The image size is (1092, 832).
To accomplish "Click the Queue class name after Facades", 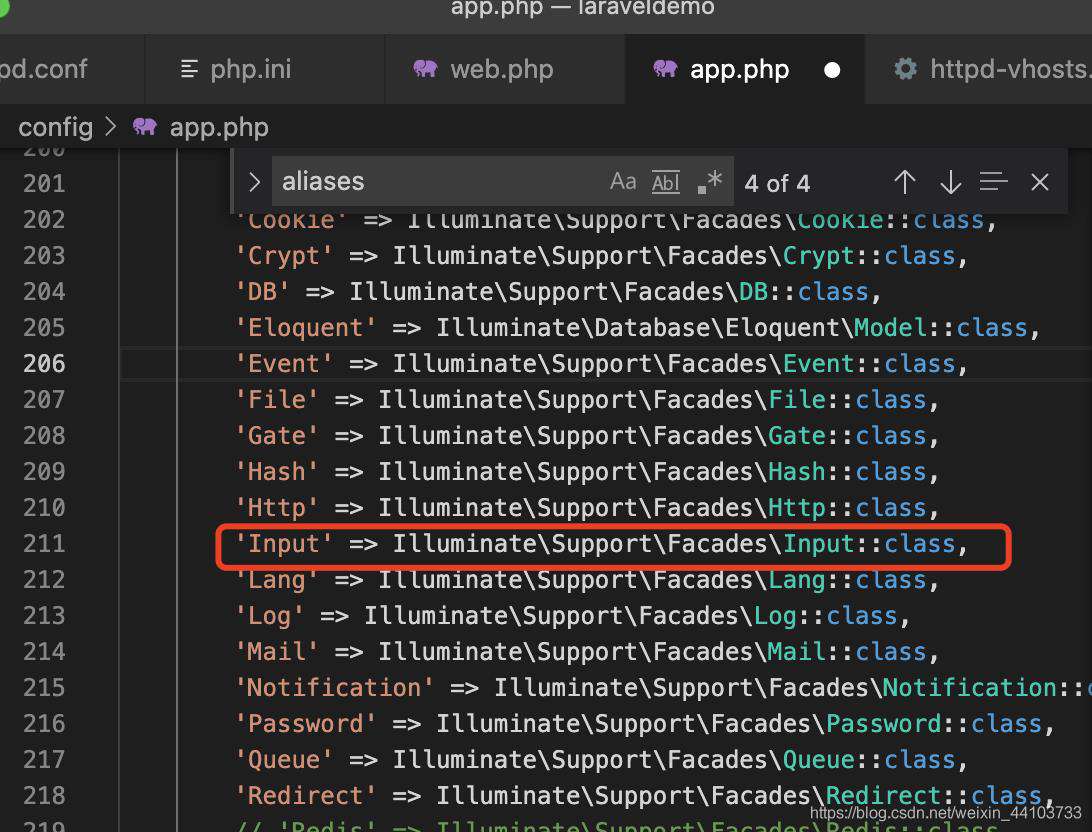I will tap(818, 760).
